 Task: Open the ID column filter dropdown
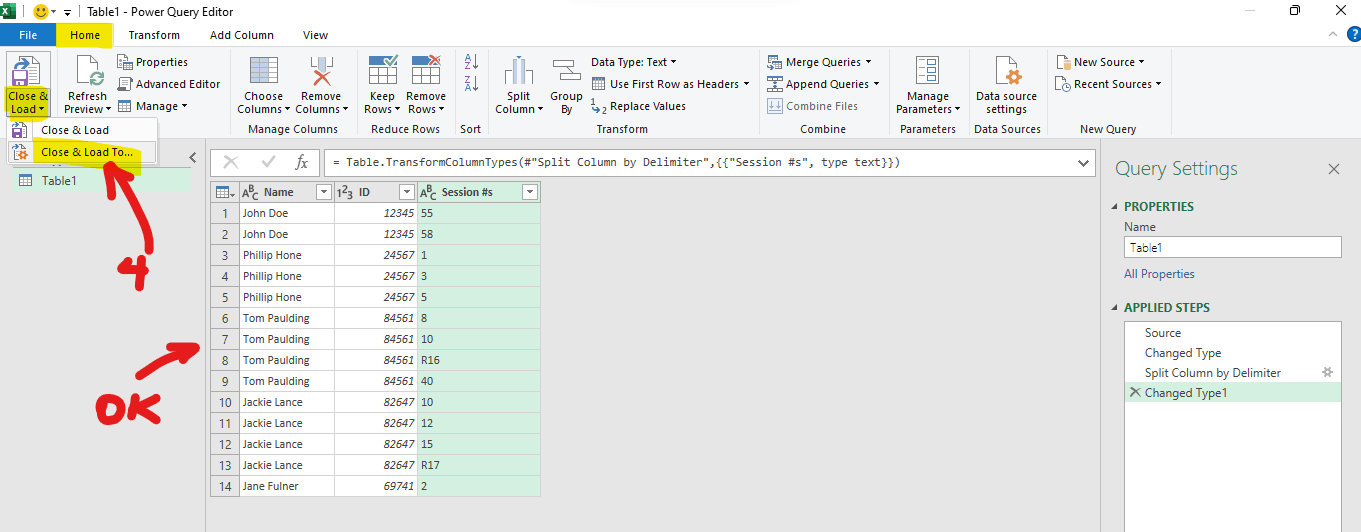(x=406, y=192)
